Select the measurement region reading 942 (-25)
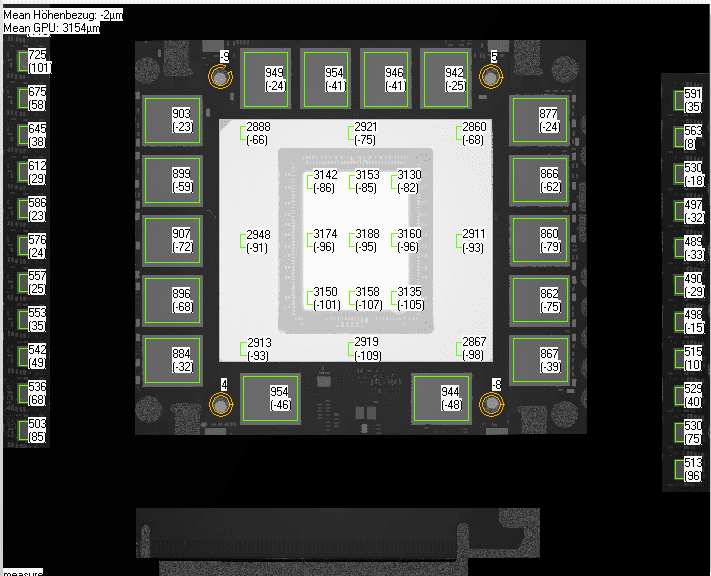Viewport: 711px width, 576px height. 446,79
